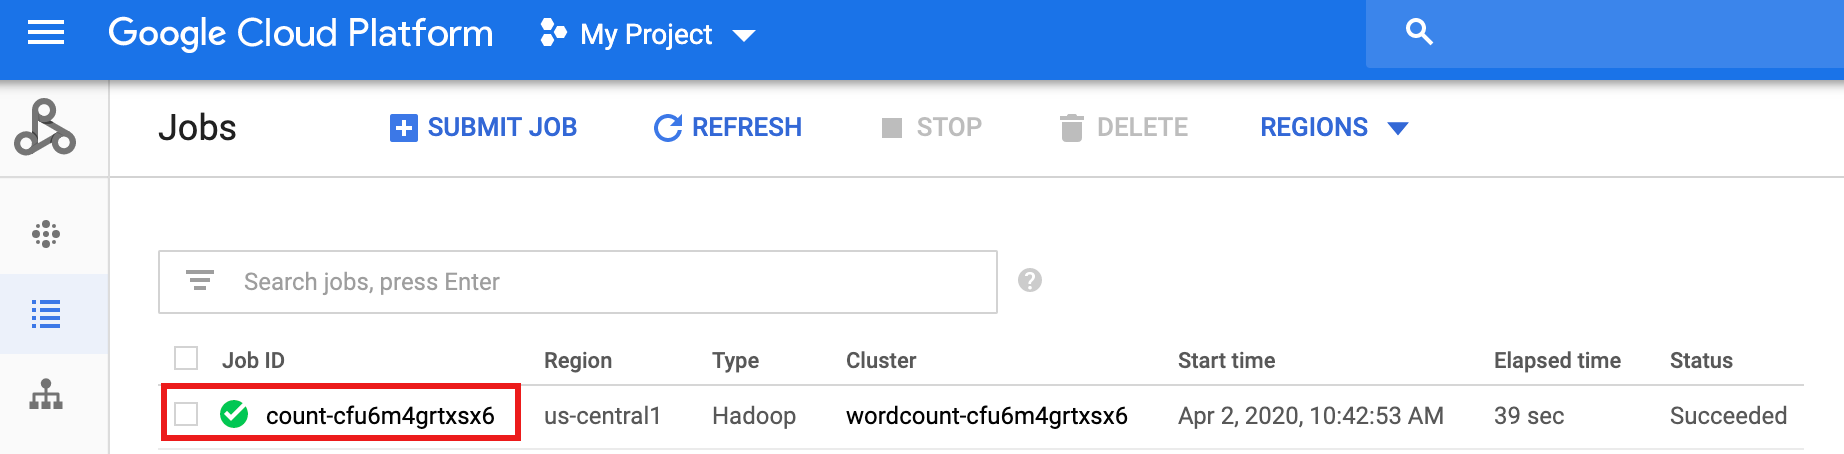
Task: Click the green succeeded status checkmark
Action: pos(234,414)
